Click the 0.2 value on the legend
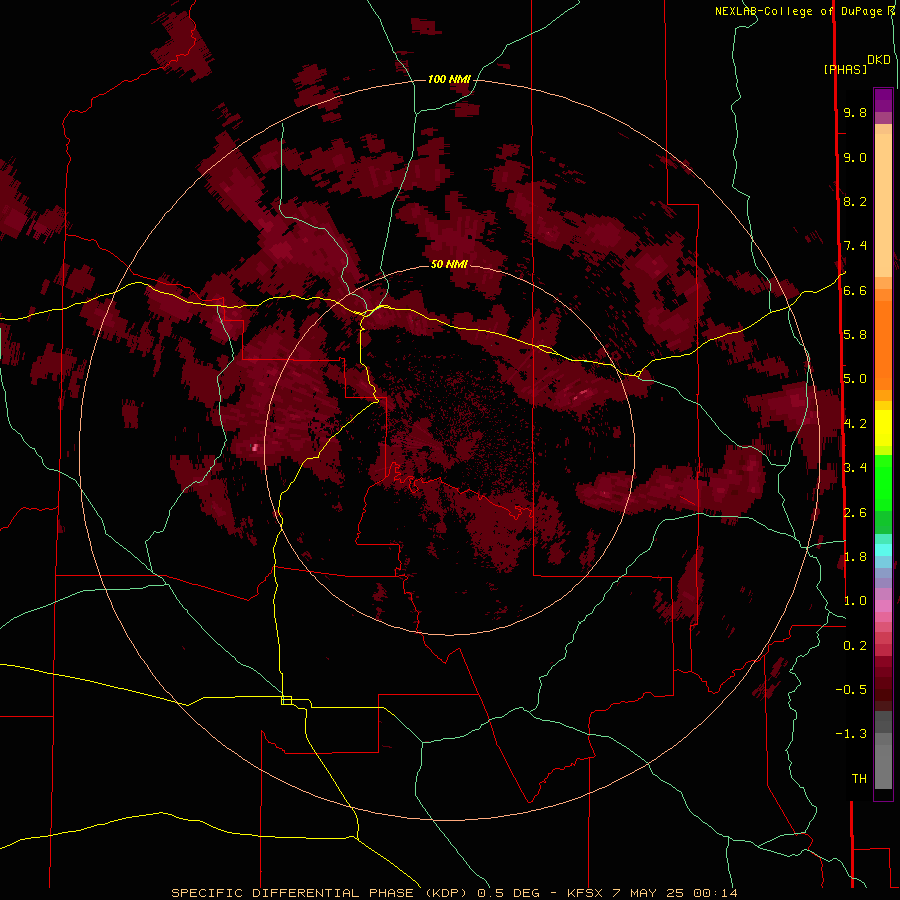900x900 pixels. [855, 646]
